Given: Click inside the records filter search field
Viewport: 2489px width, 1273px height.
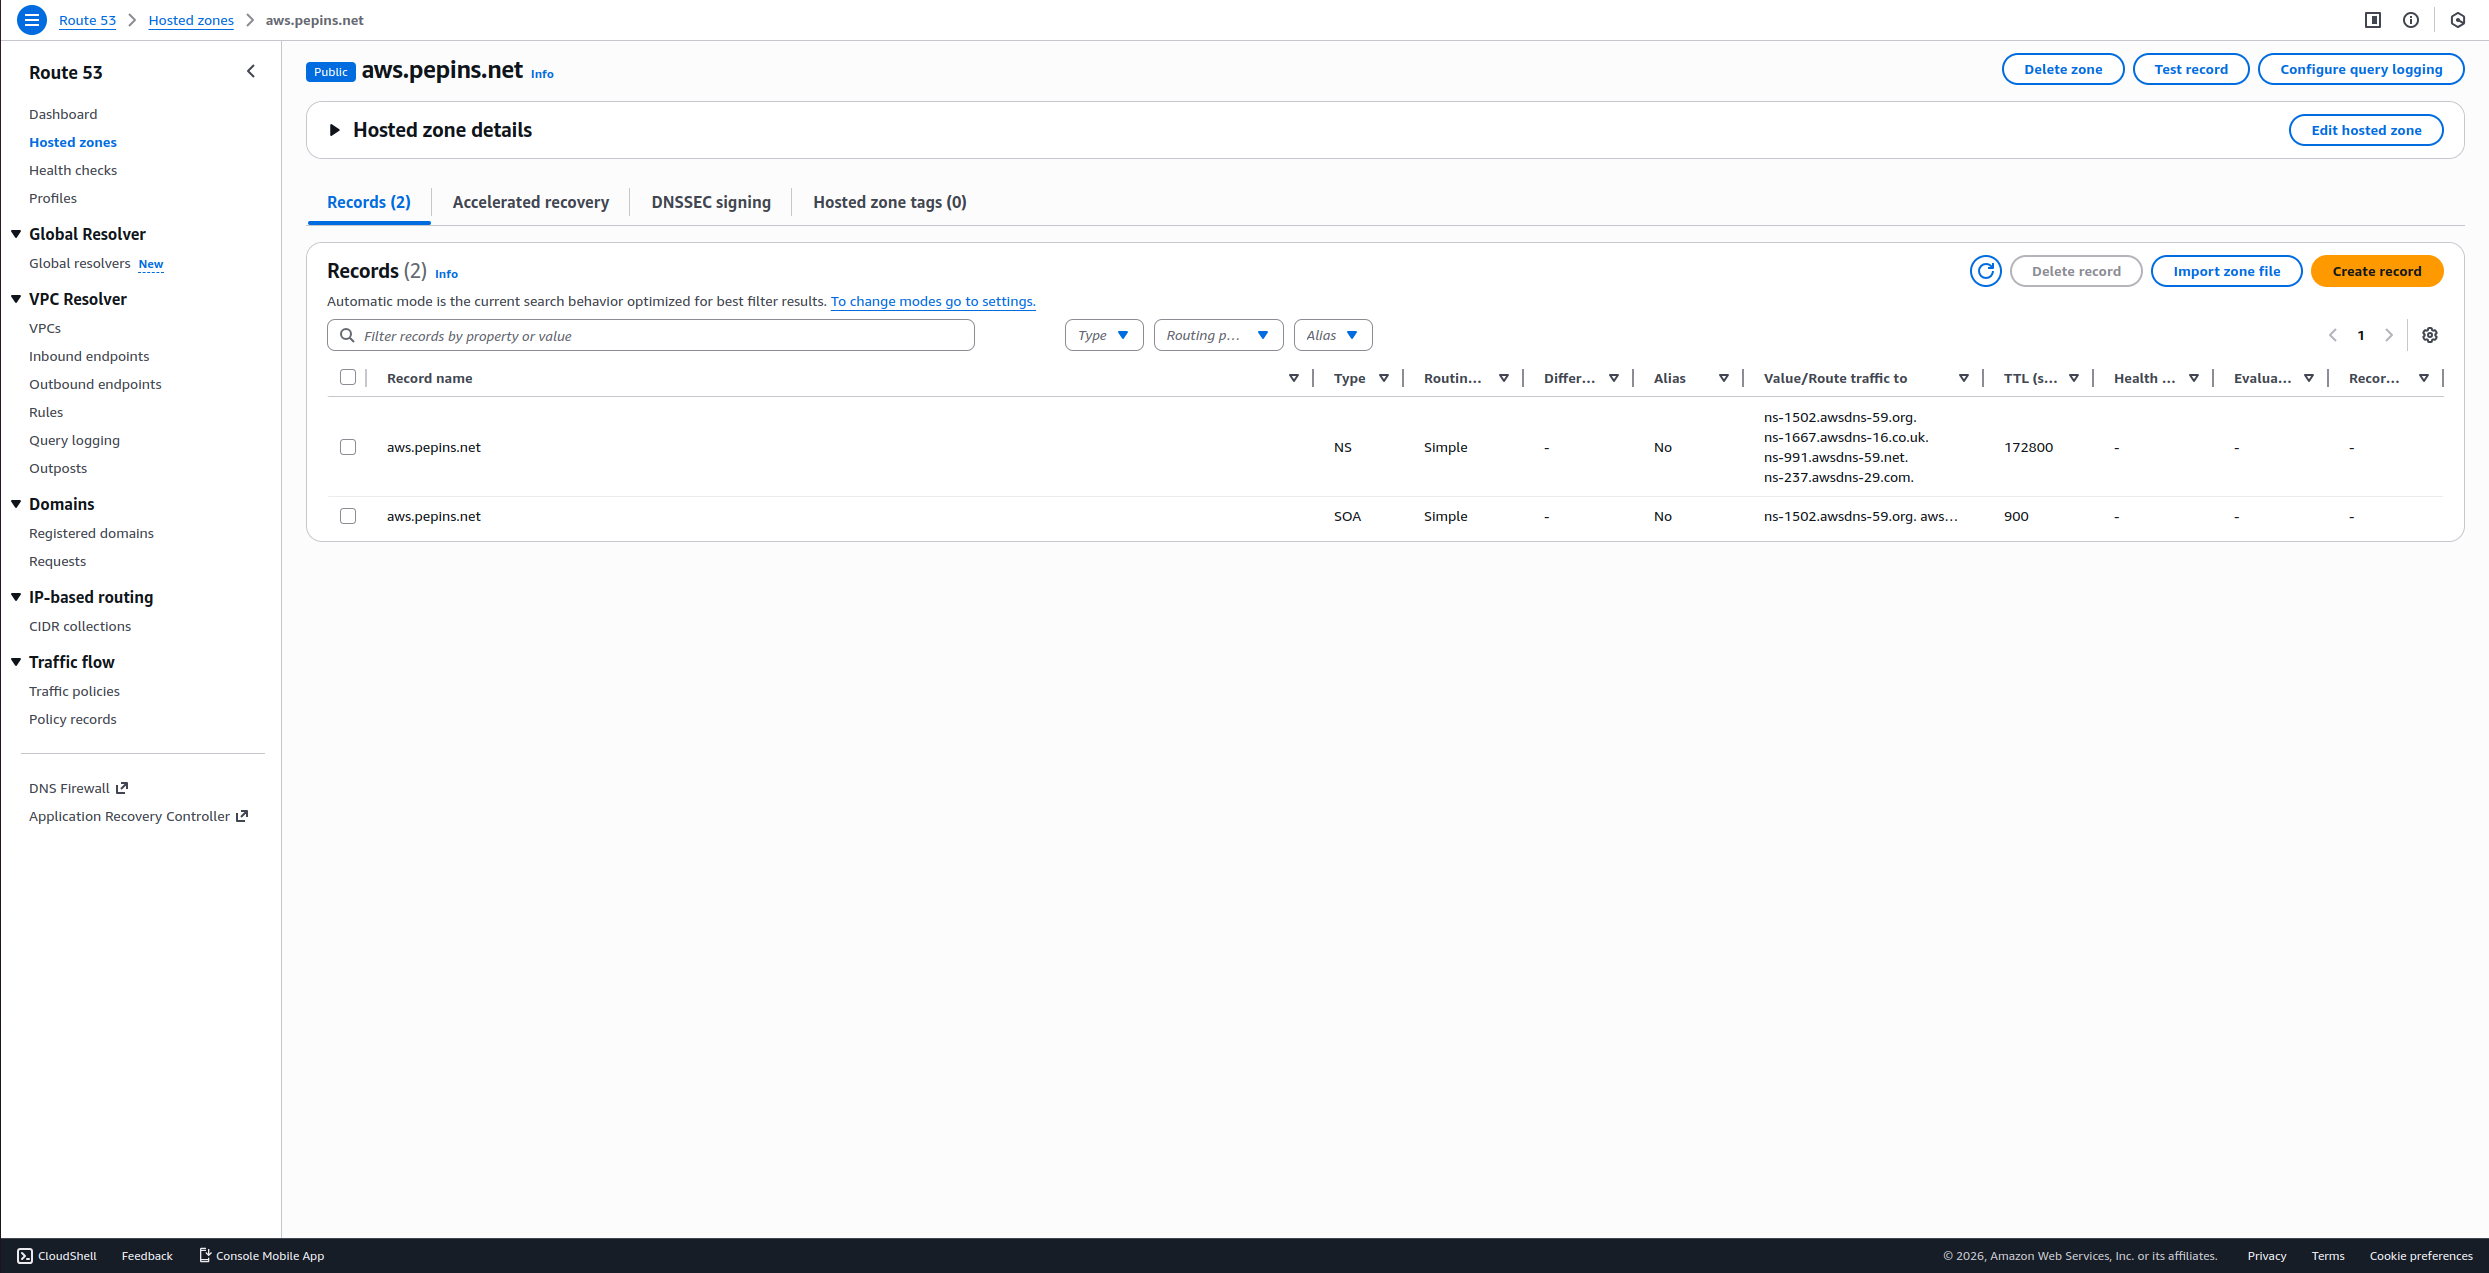Looking at the screenshot, I should coord(650,335).
